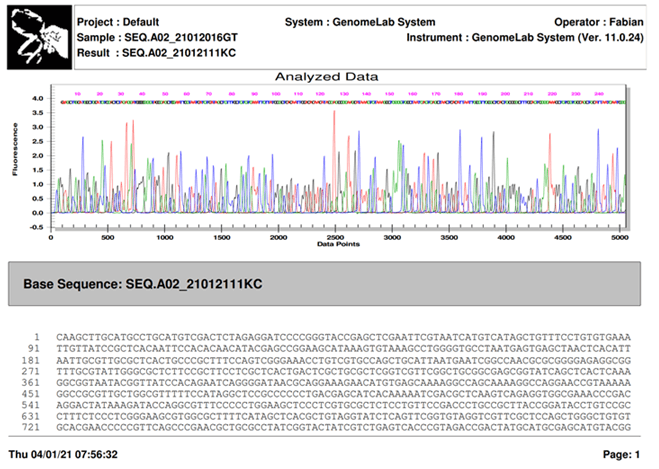The width and height of the screenshot is (659, 469).
Task: Click the 4.0 value on y-axis
Action: pos(36,99)
